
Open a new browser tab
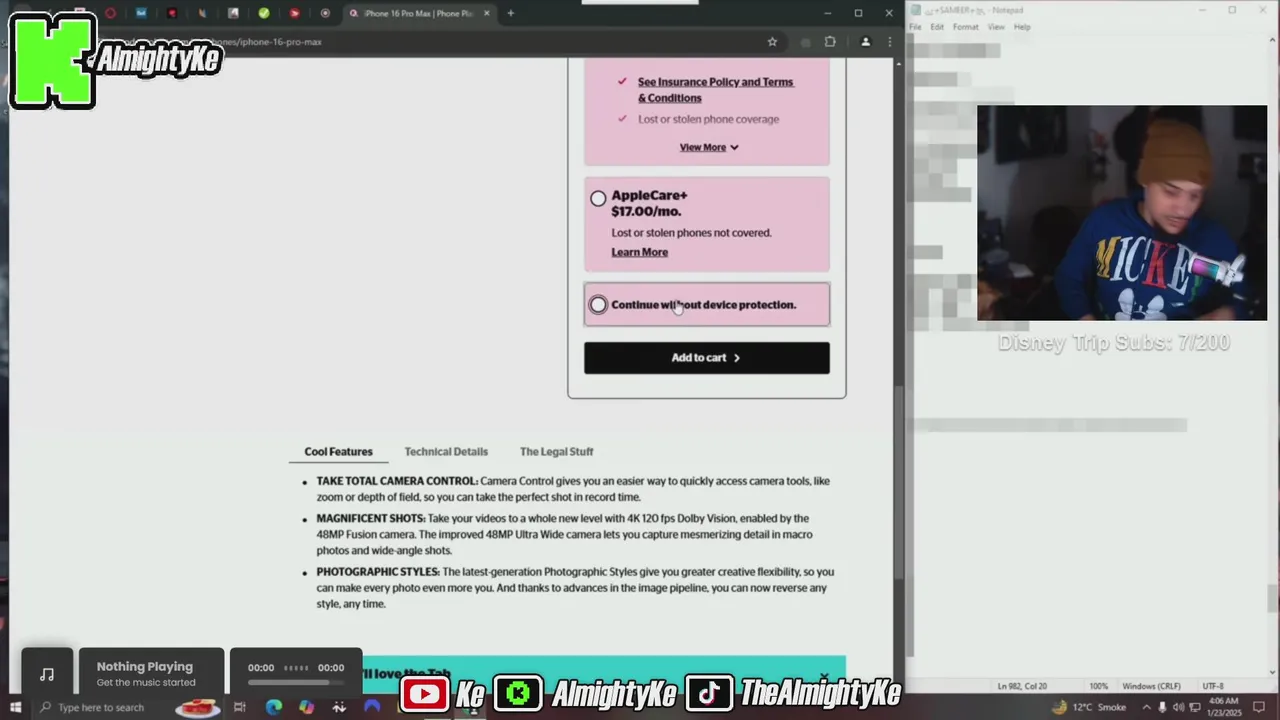[510, 13]
